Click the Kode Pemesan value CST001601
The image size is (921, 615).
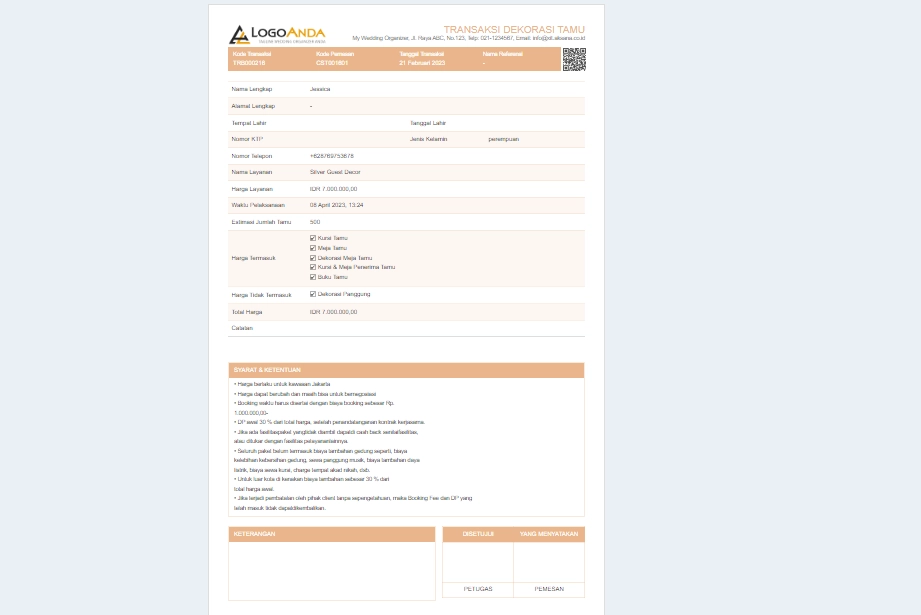click(x=332, y=63)
